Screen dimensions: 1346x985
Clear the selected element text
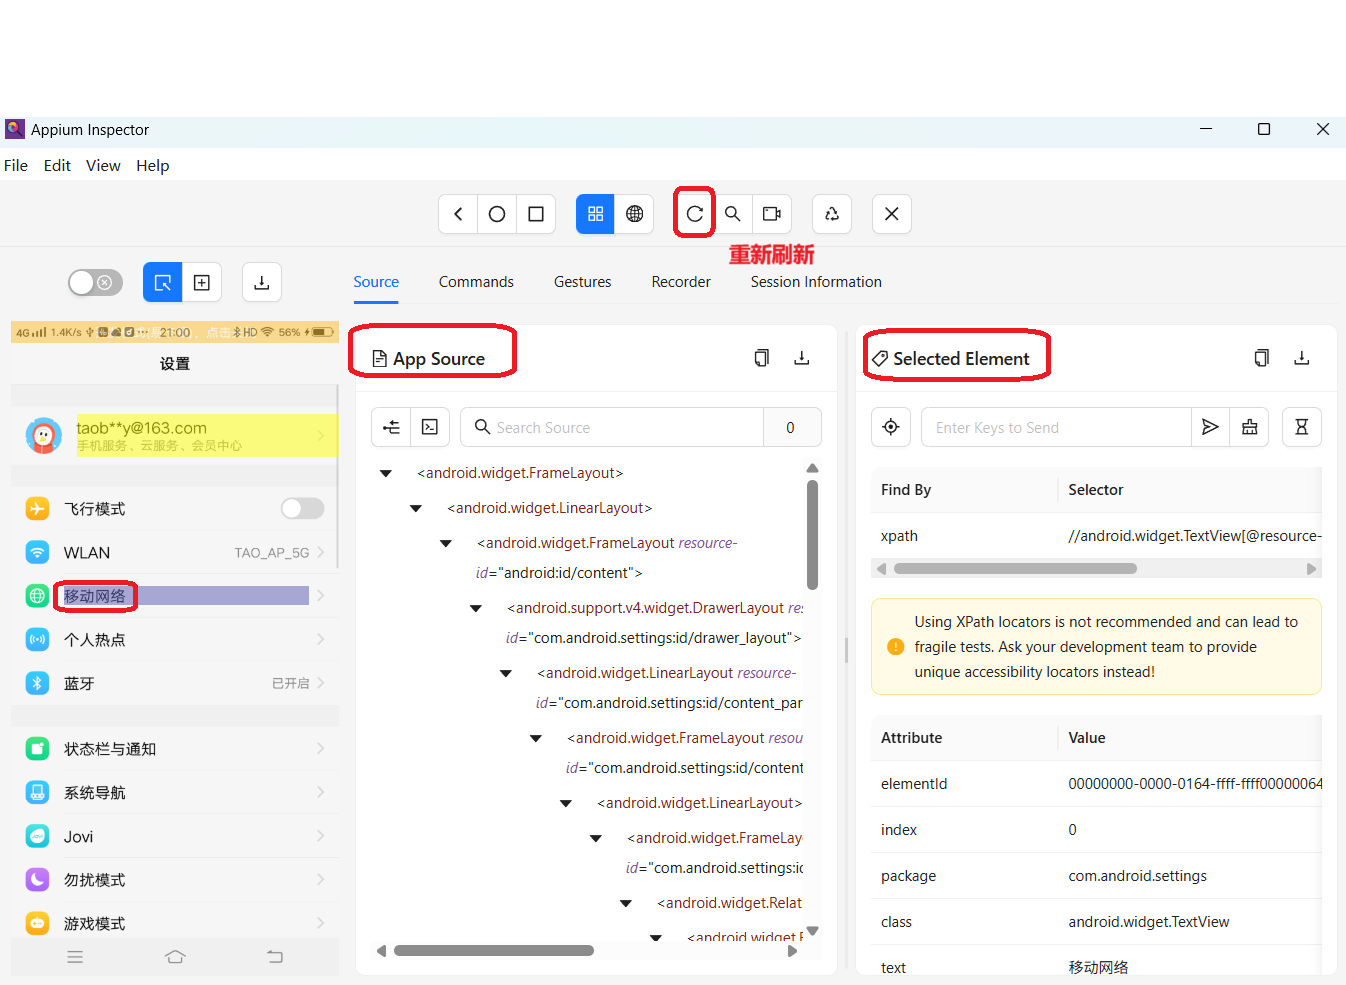tap(1250, 427)
